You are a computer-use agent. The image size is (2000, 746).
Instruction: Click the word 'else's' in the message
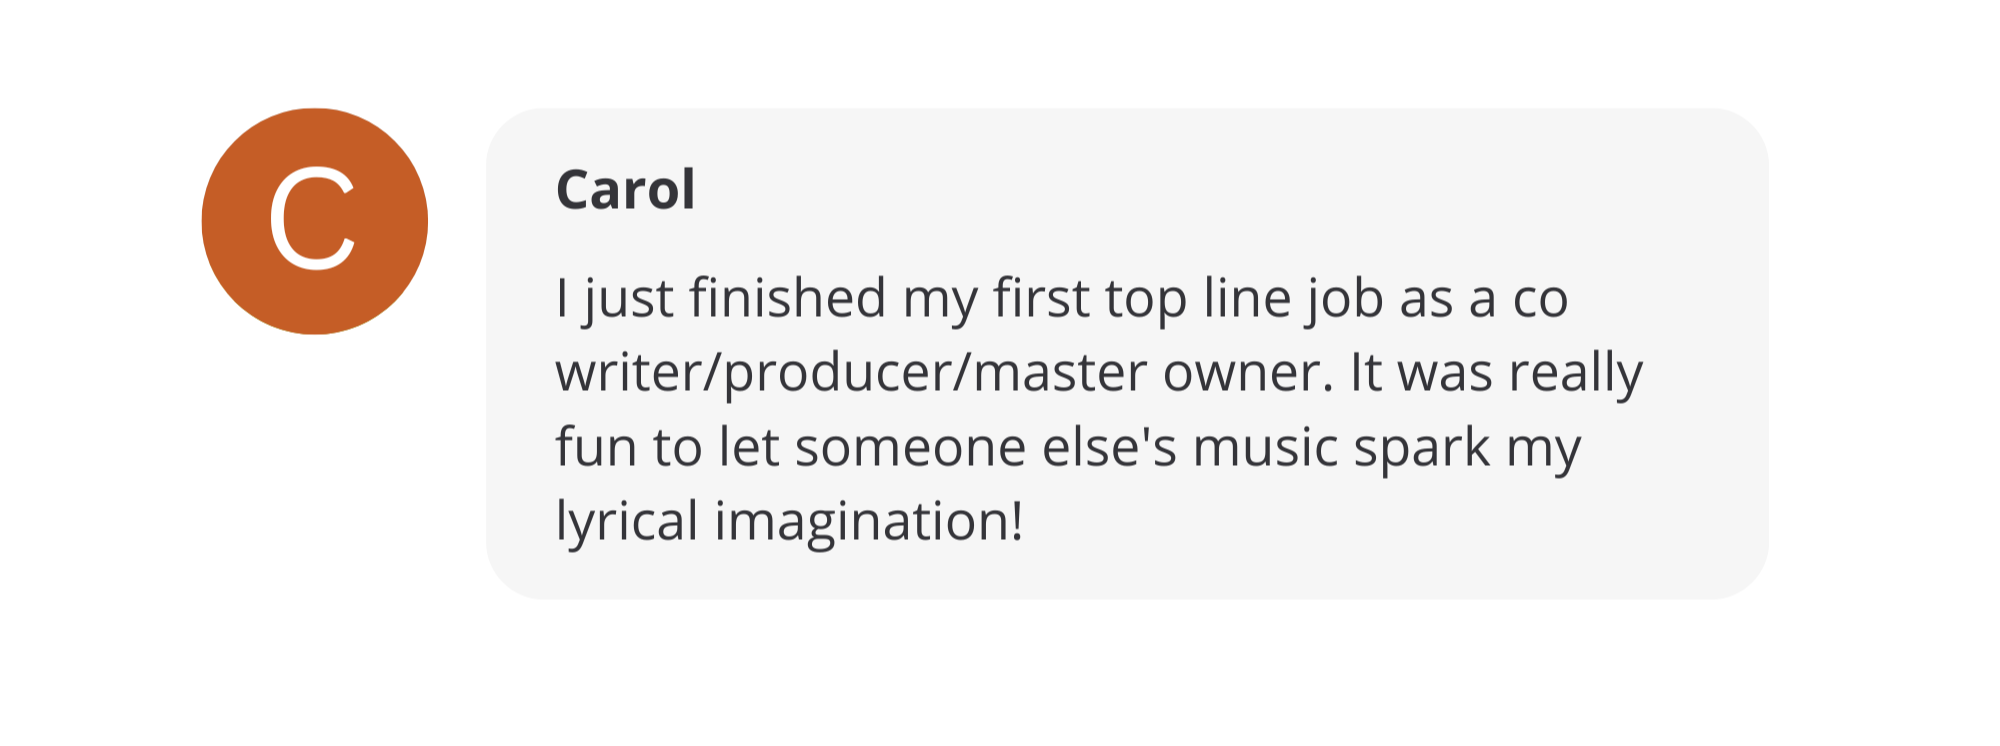pos(1109,447)
